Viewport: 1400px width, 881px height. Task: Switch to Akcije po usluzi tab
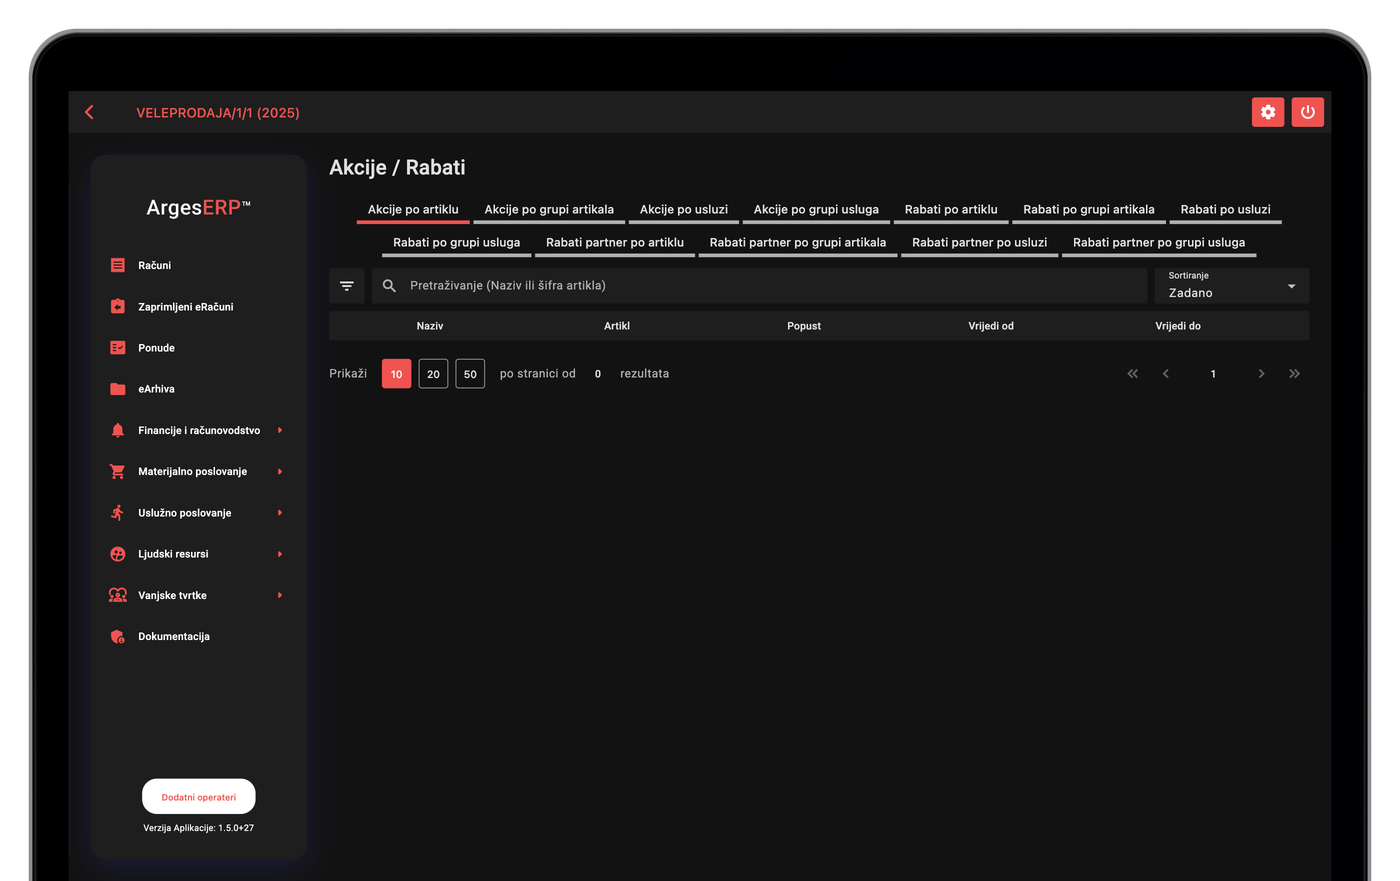pyautogui.click(x=684, y=209)
